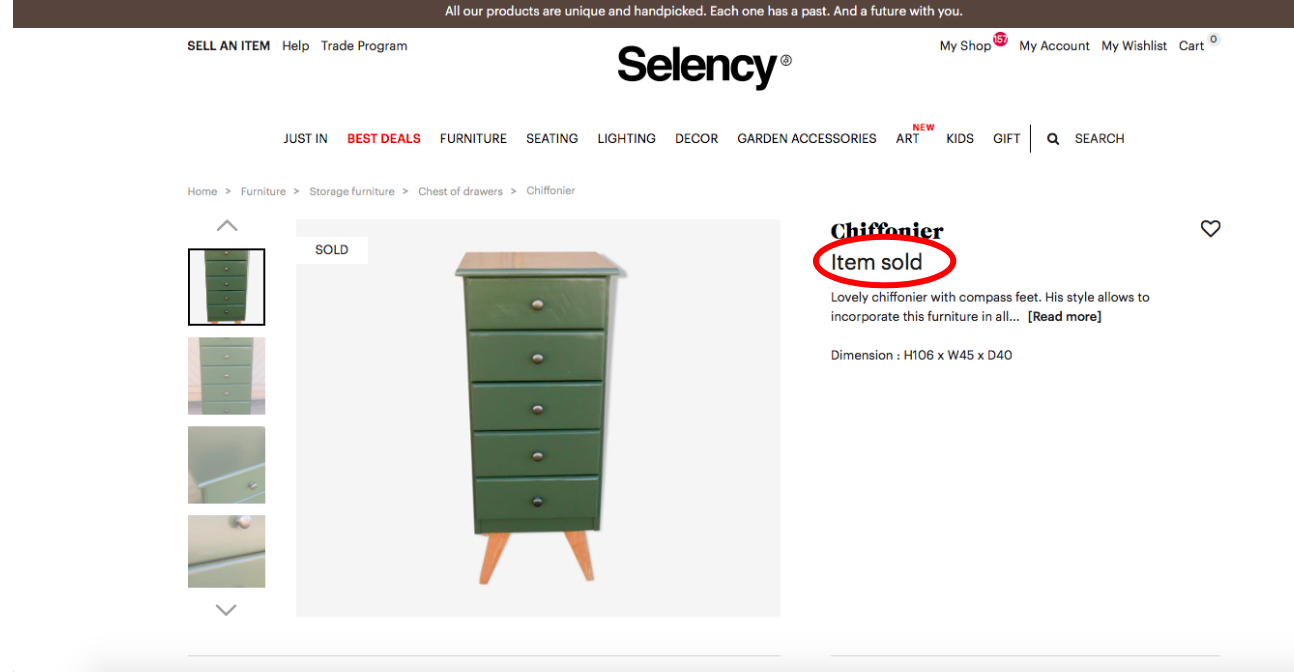Go to the LIGHTING category
Screen dimensions: 1294x672
[627, 139]
